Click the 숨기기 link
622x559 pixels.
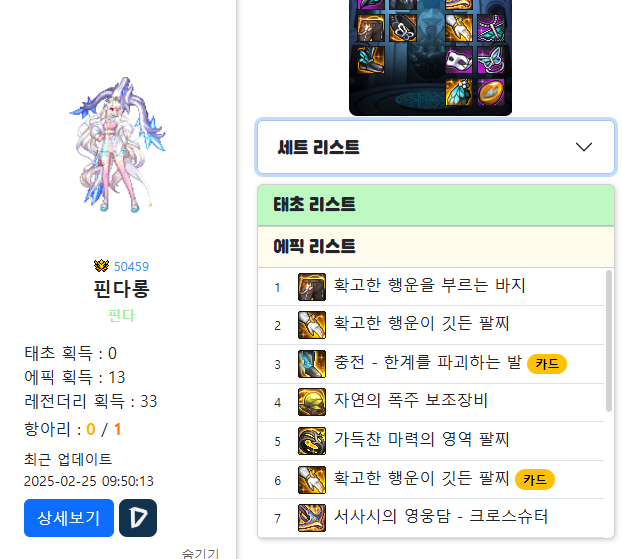pos(200,553)
